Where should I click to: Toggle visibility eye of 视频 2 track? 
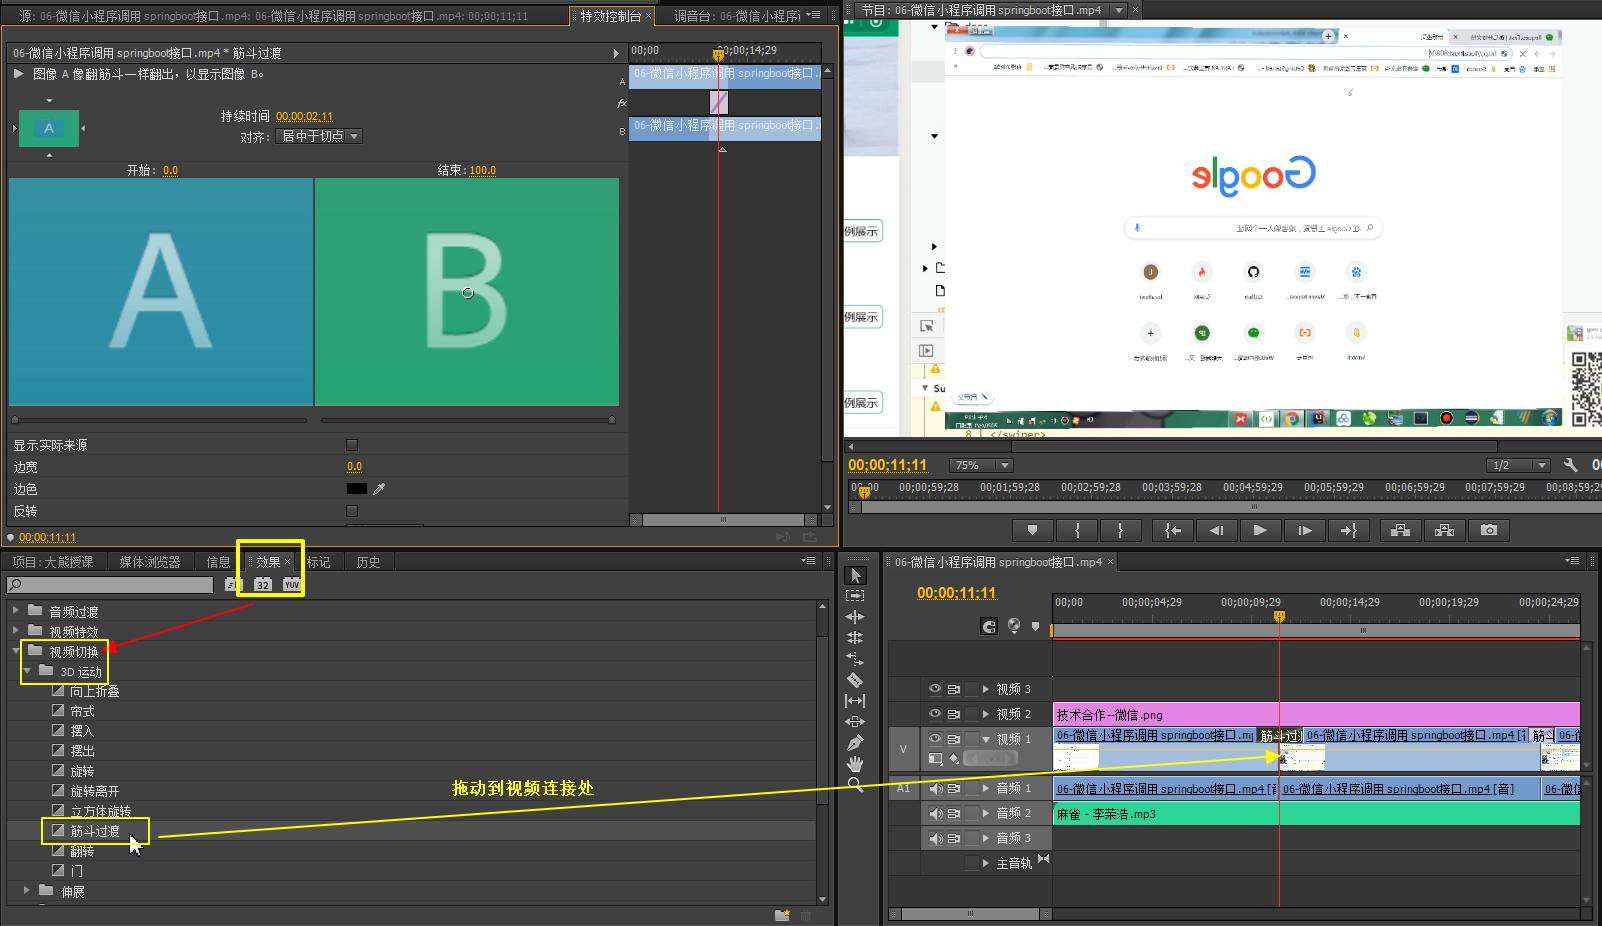click(935, 714)
